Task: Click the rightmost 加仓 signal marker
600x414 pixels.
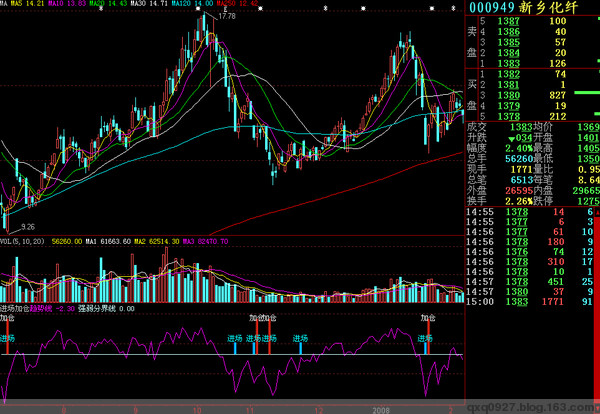Action: (429, 317)
